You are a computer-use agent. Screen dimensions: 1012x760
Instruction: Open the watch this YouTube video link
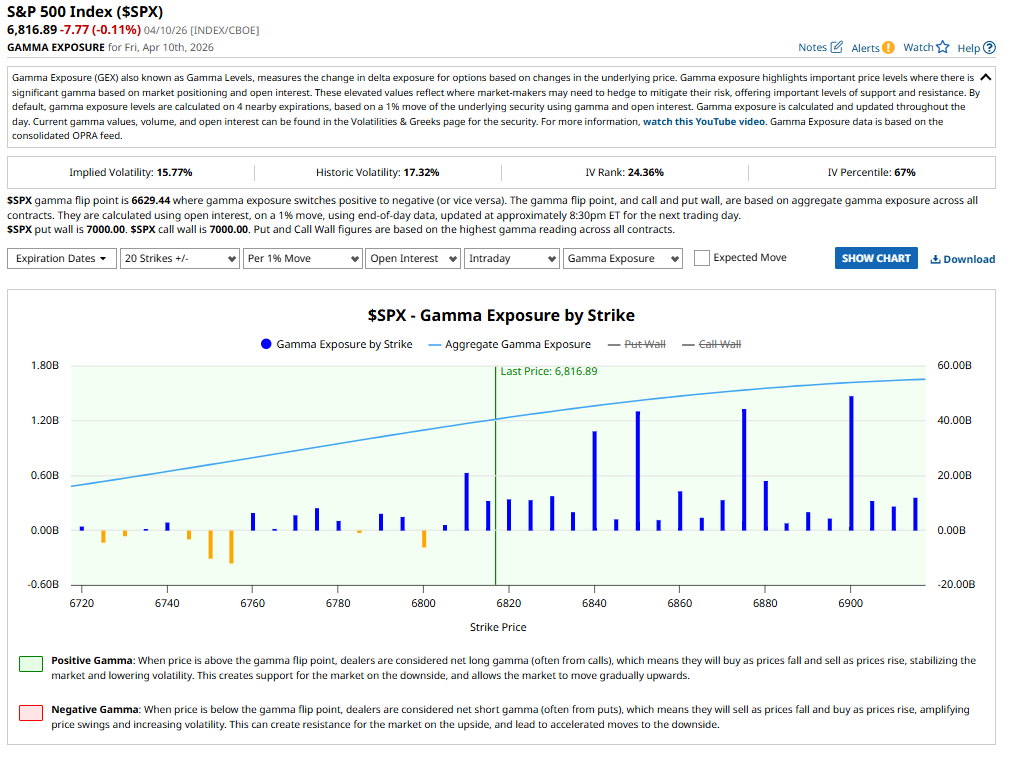click(x=704, y=121)
